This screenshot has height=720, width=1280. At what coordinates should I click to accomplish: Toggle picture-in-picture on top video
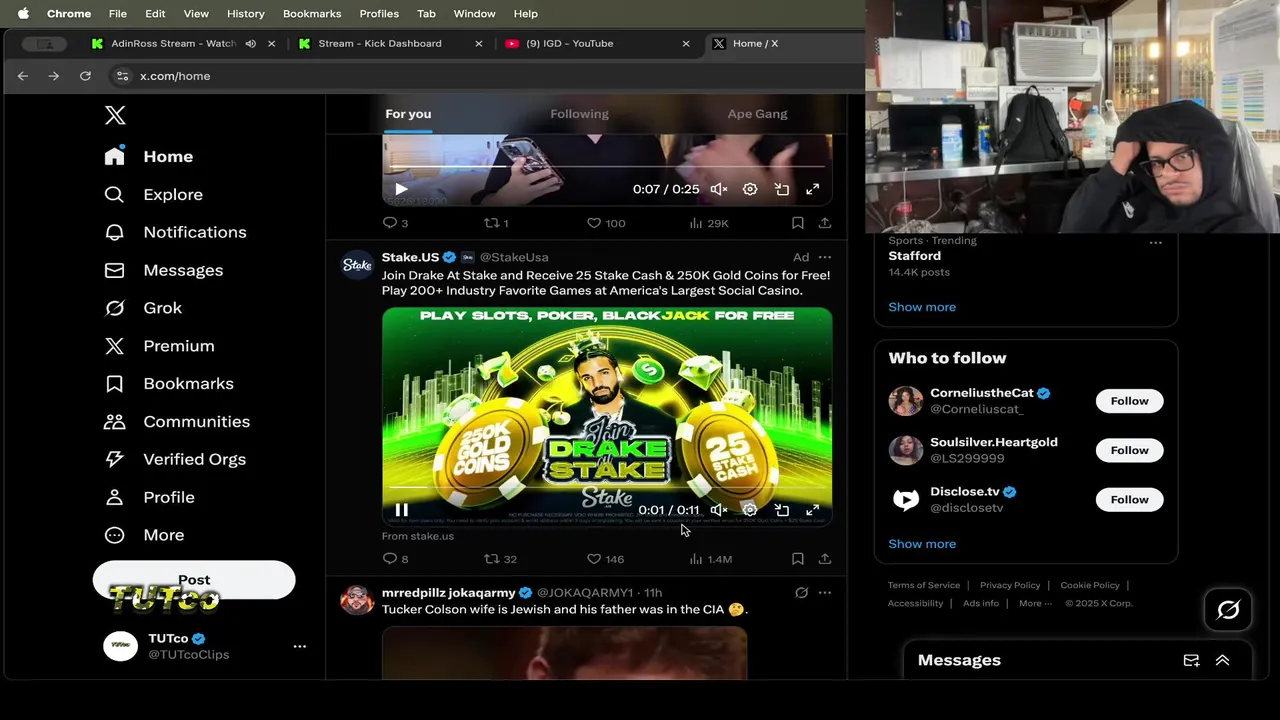[782, 189]
